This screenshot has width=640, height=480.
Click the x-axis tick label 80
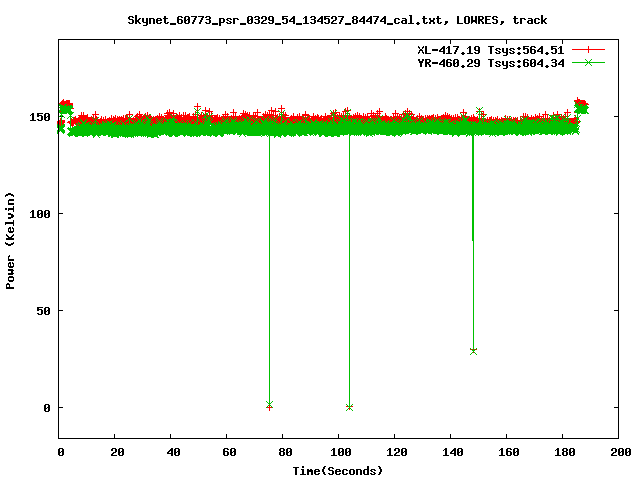(285, 452)
